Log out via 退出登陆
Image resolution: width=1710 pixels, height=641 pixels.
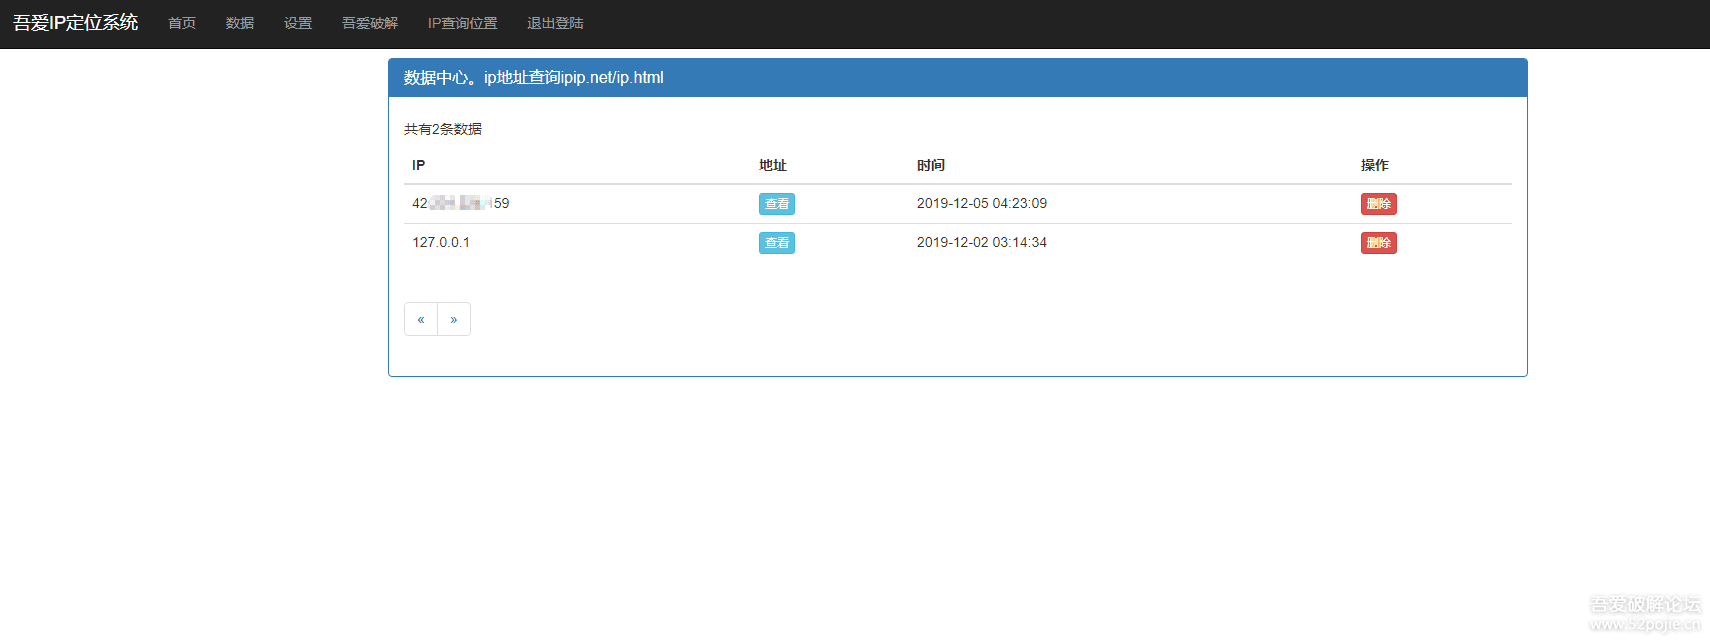[555, 23]
